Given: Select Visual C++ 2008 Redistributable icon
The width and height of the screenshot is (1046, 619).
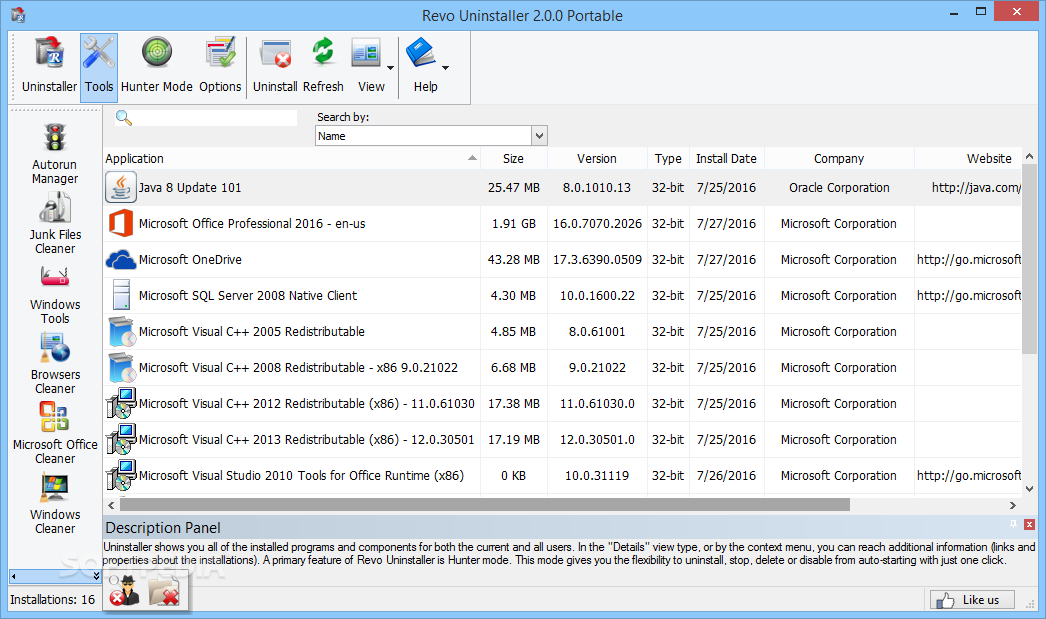Looking at the screenshot, I should coord(121,368).
